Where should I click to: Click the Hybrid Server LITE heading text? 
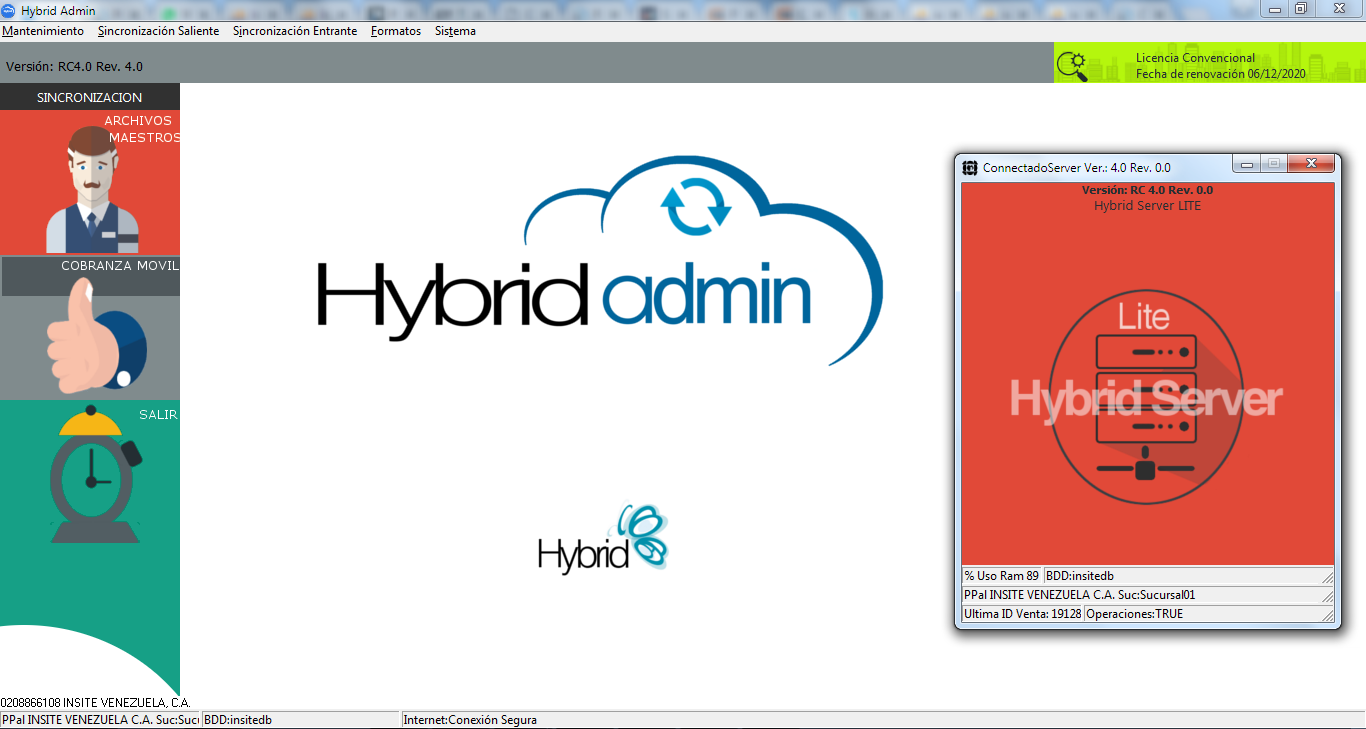pos(1147,206)
